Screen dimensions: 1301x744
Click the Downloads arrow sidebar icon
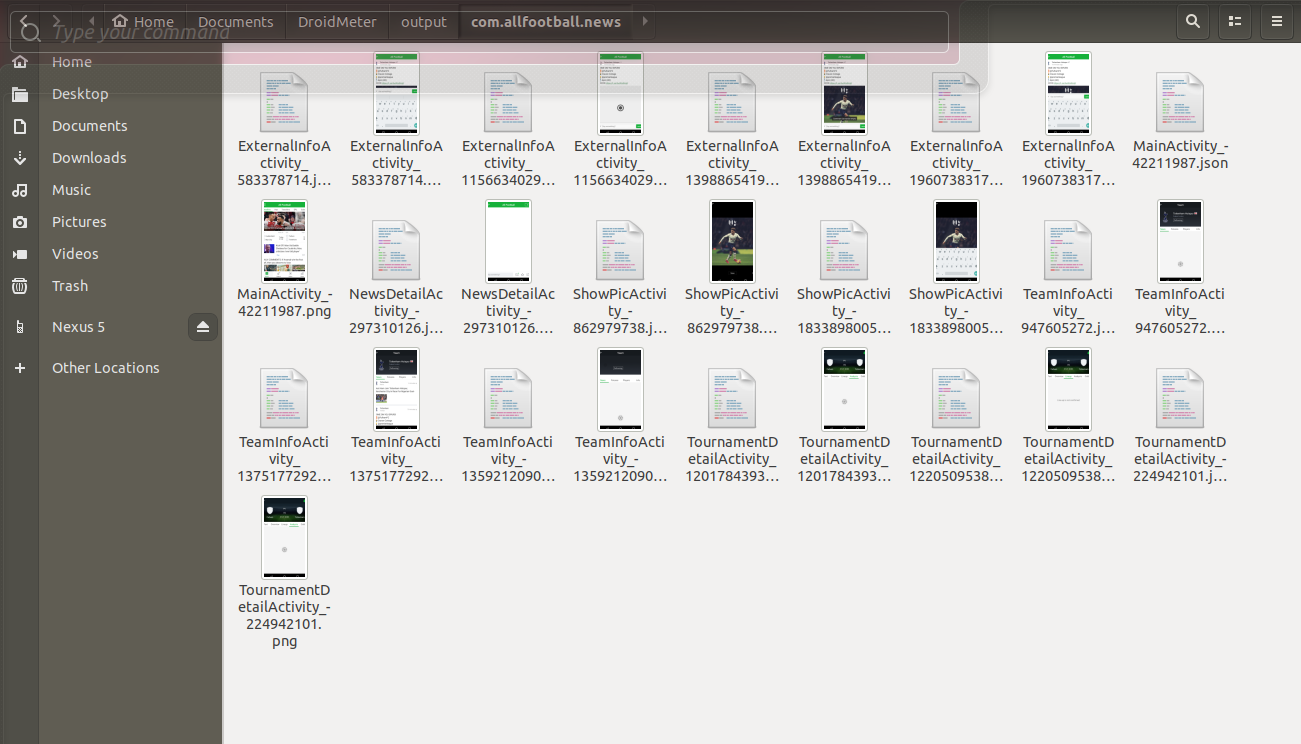19,158
